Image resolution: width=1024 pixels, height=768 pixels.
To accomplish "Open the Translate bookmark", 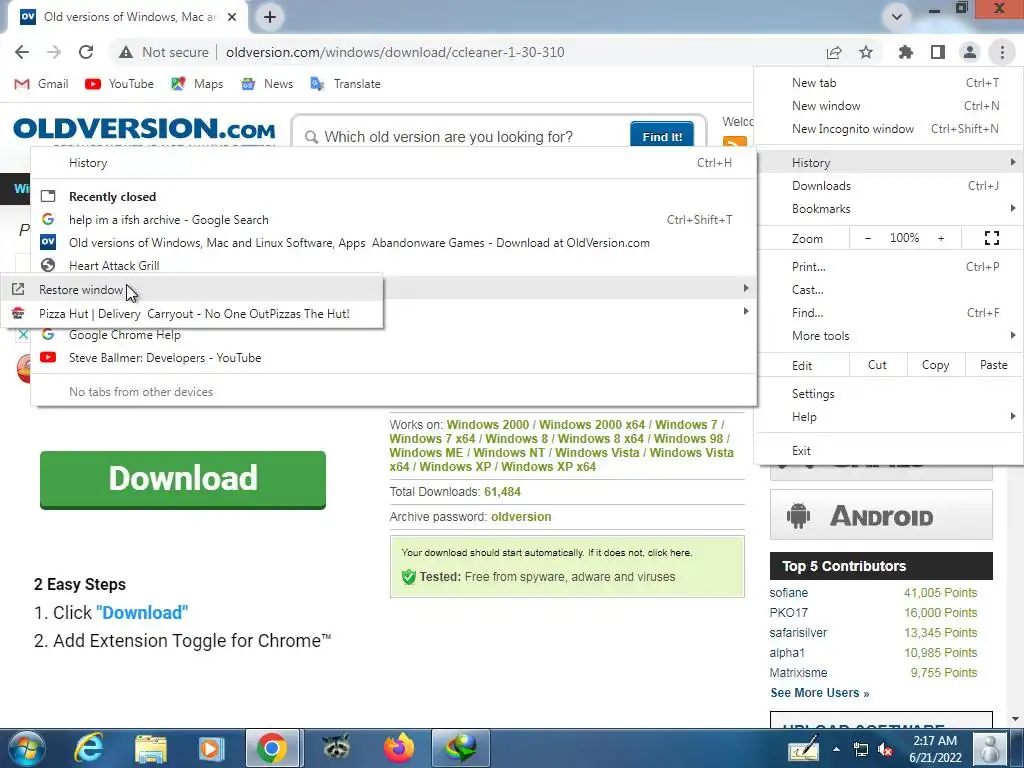I will pos(345,84).
